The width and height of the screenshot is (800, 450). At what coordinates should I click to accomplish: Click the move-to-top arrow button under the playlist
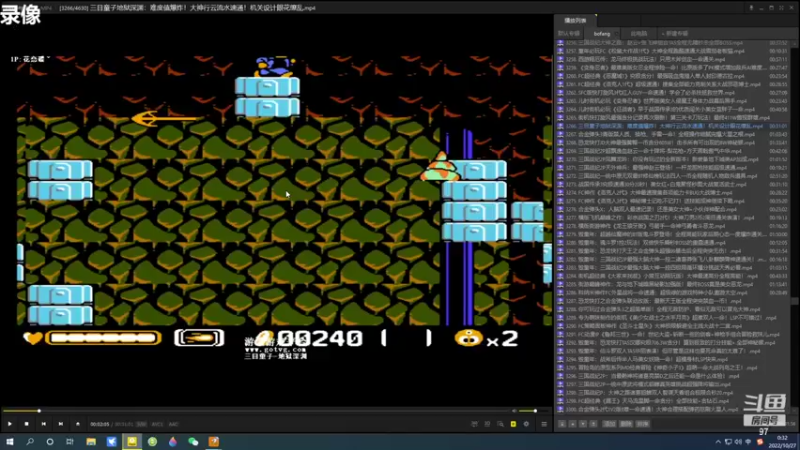(x=562, y=424)
